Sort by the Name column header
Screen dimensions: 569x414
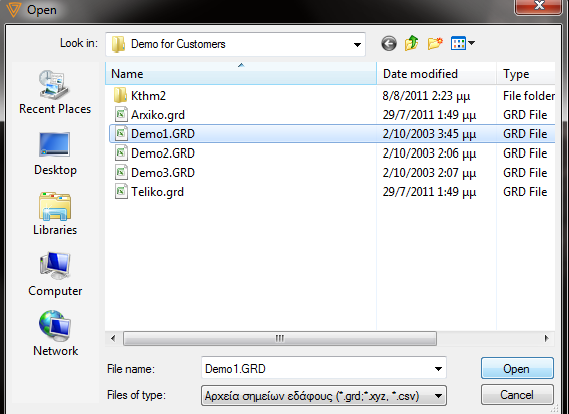click(x=241, y=74)
